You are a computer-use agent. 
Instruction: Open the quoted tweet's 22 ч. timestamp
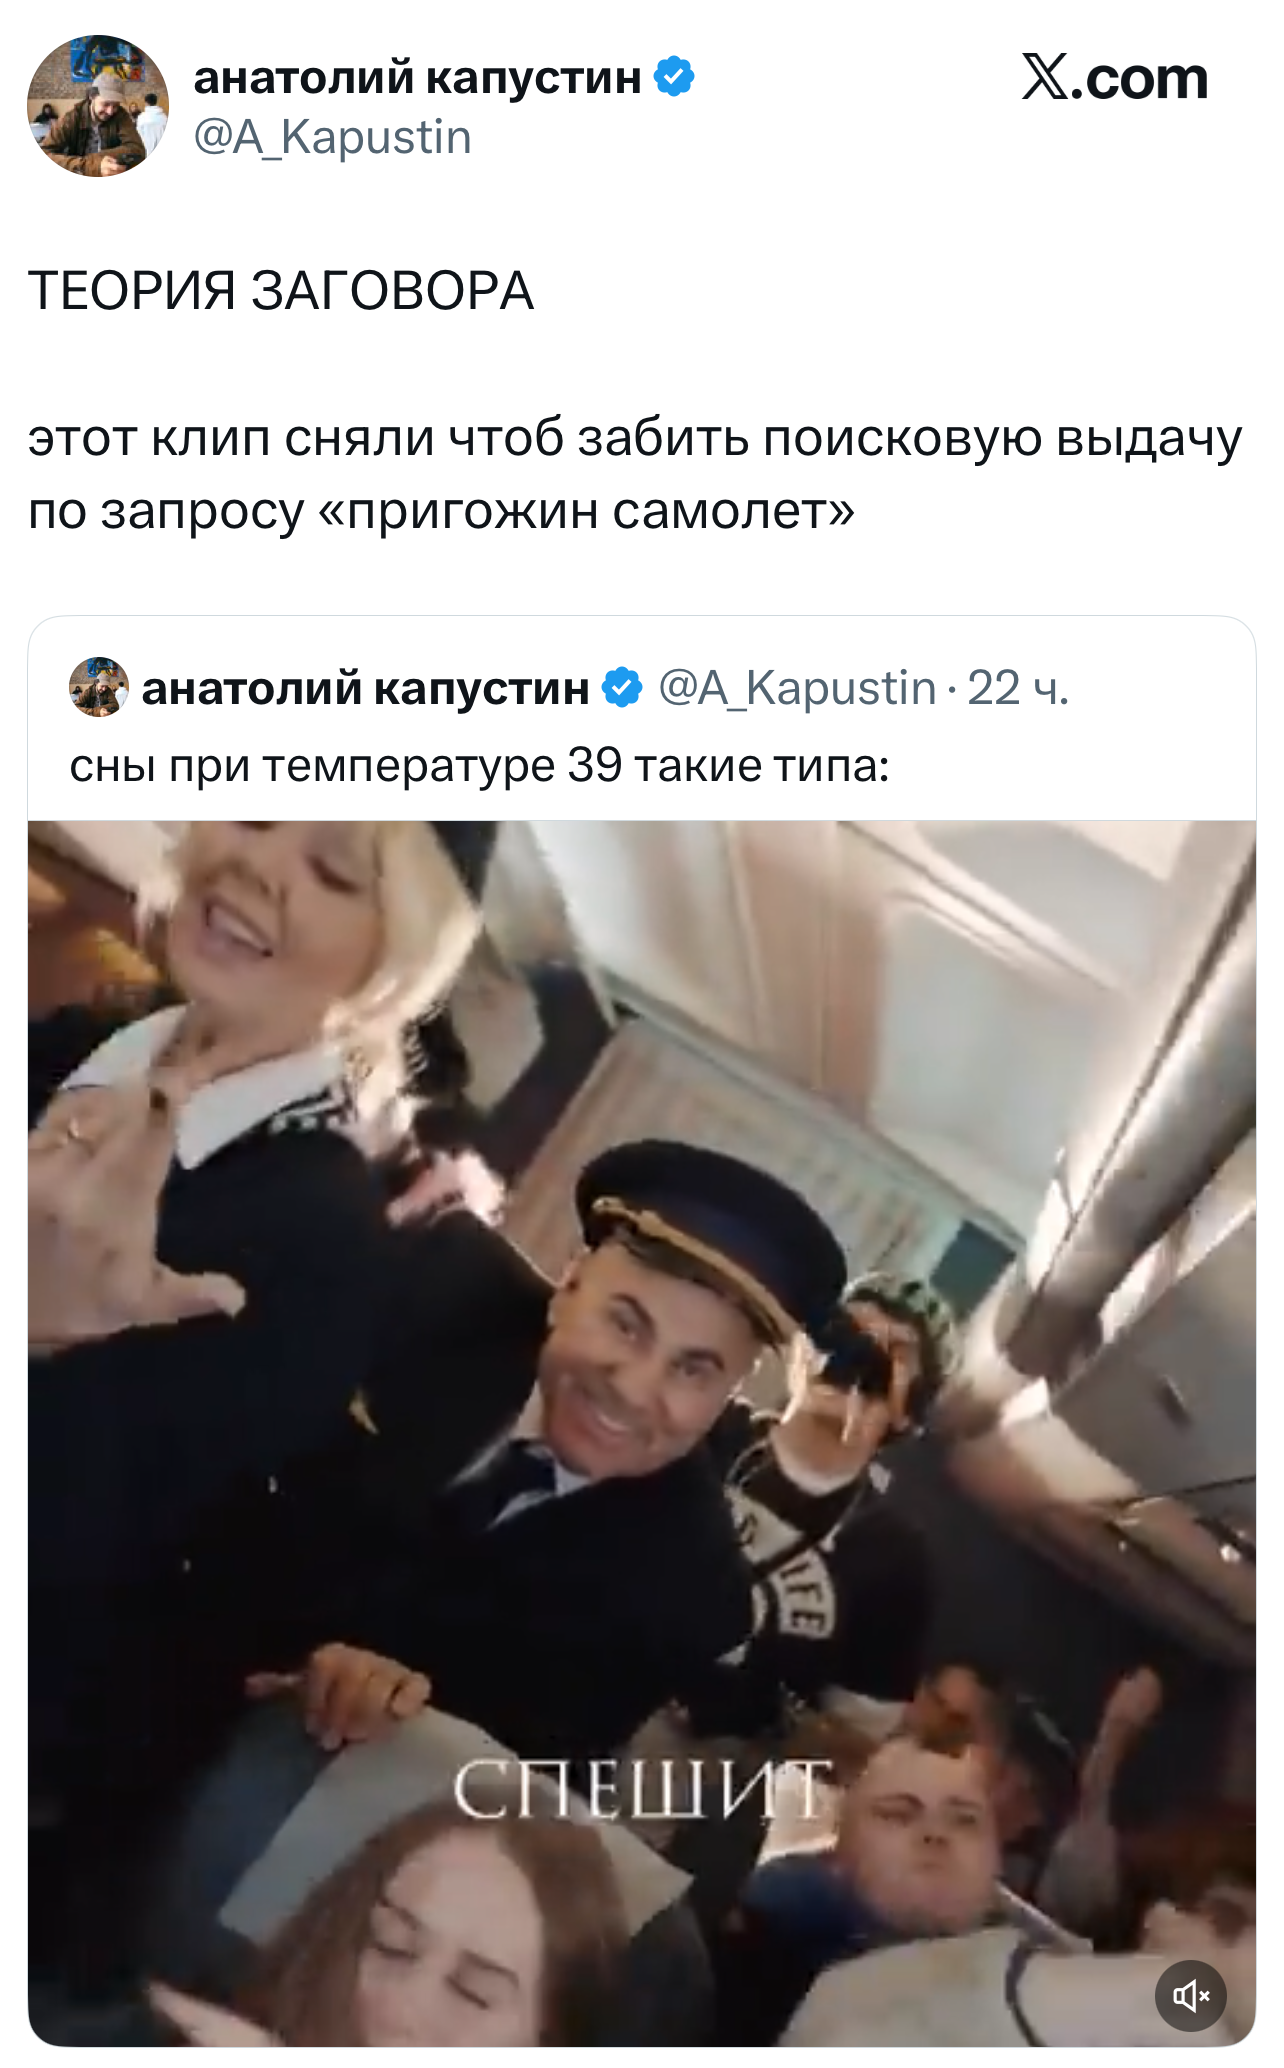1018,688
